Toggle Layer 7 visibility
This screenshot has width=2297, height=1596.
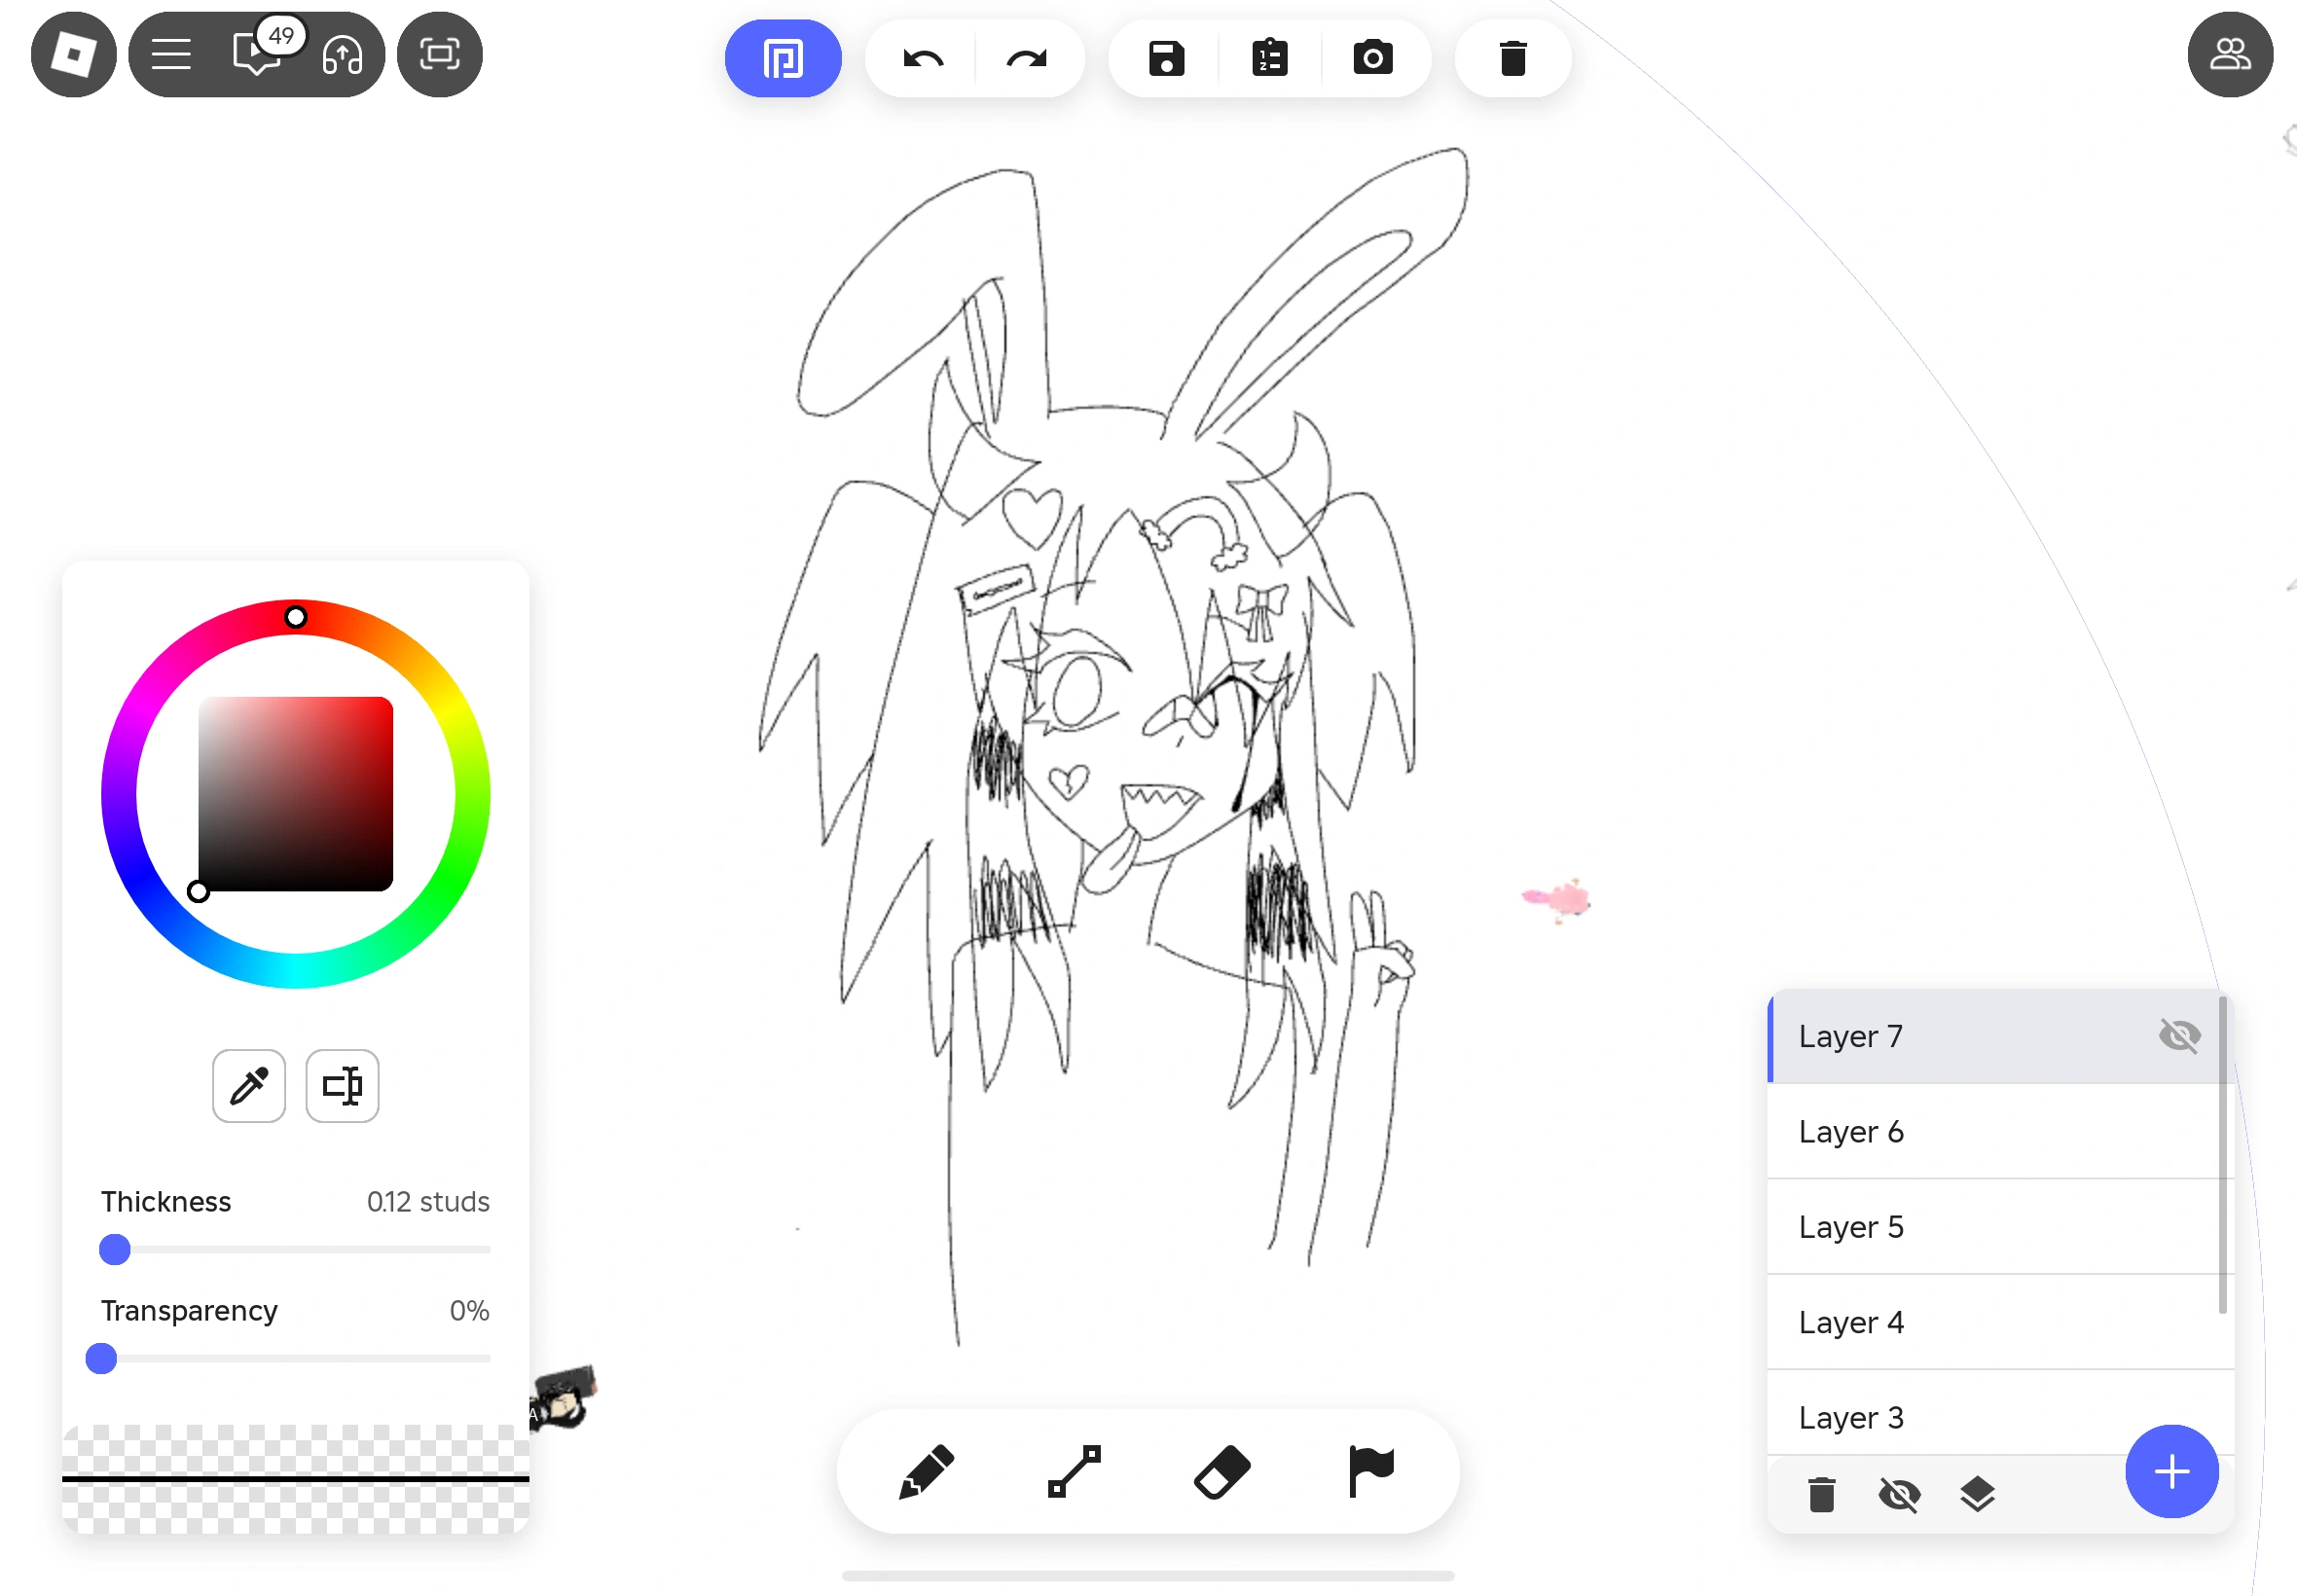tap(2180, 1036)
